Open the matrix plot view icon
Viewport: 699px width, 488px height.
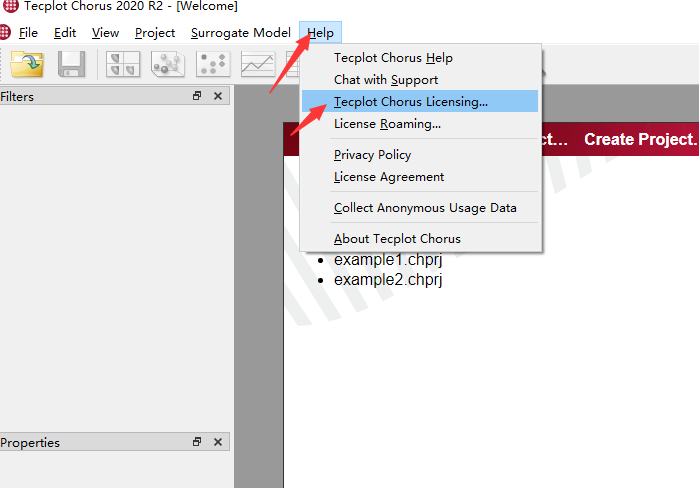pyautogui.click(x=123, y=64)
